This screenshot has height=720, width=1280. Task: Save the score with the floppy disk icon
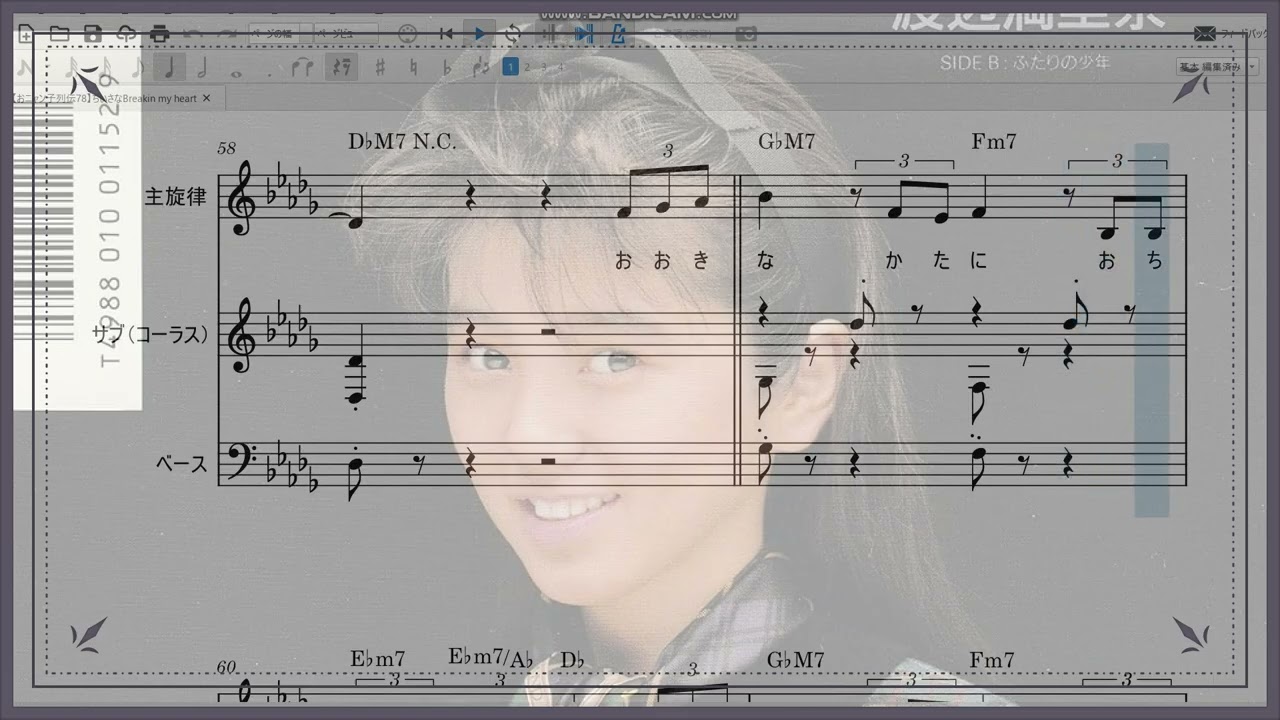[x=92, y=34]
